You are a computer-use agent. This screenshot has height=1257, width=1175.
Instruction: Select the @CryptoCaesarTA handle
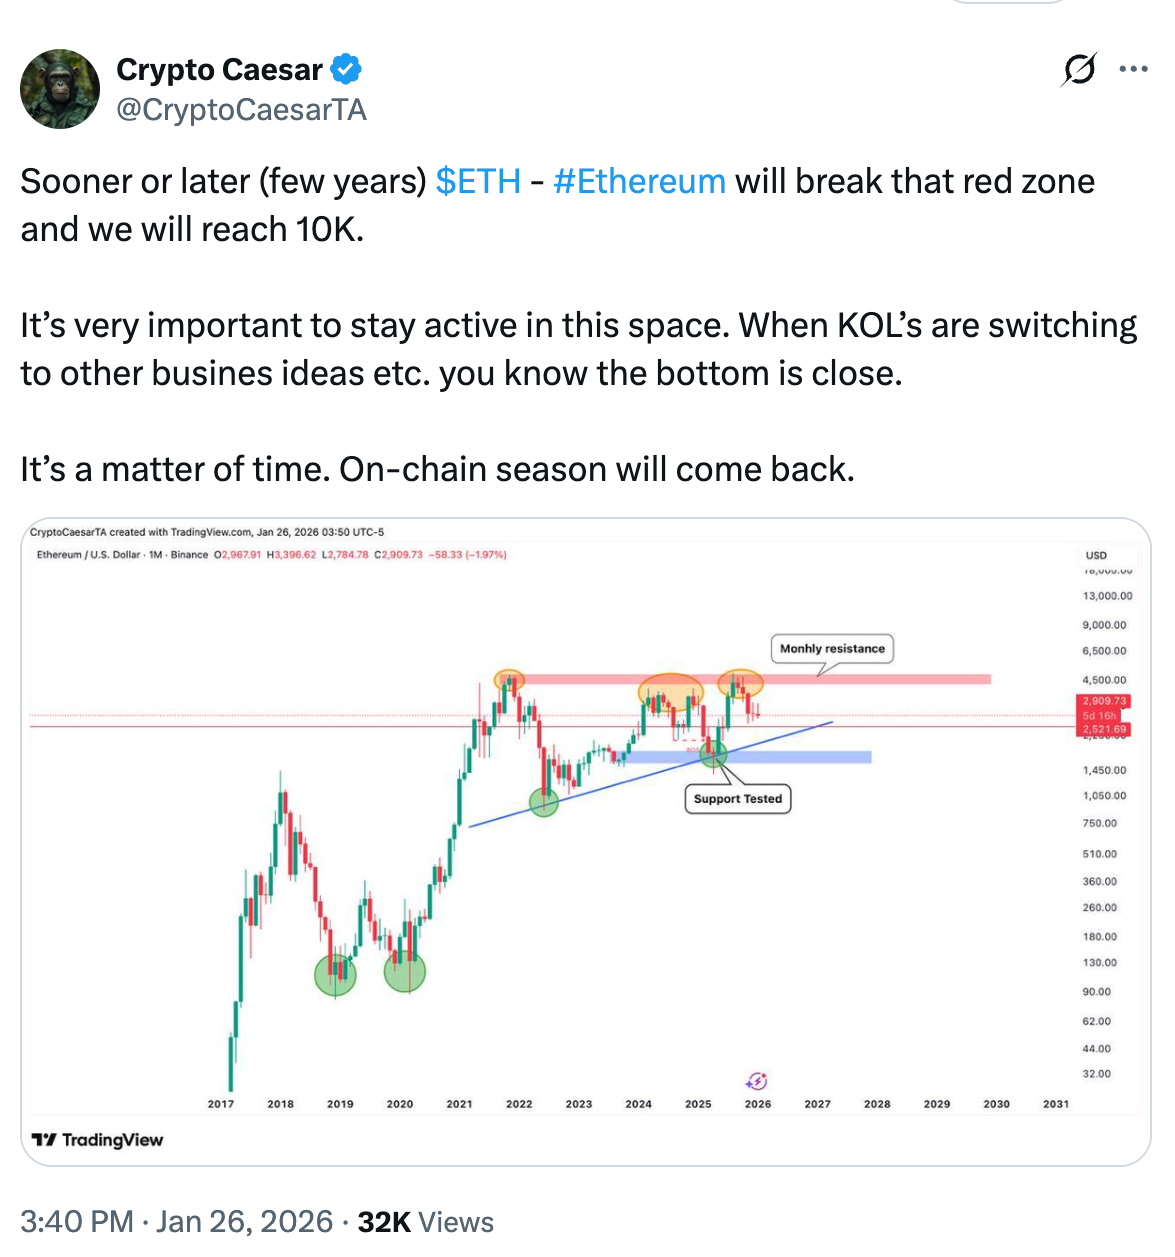(243, 110)
